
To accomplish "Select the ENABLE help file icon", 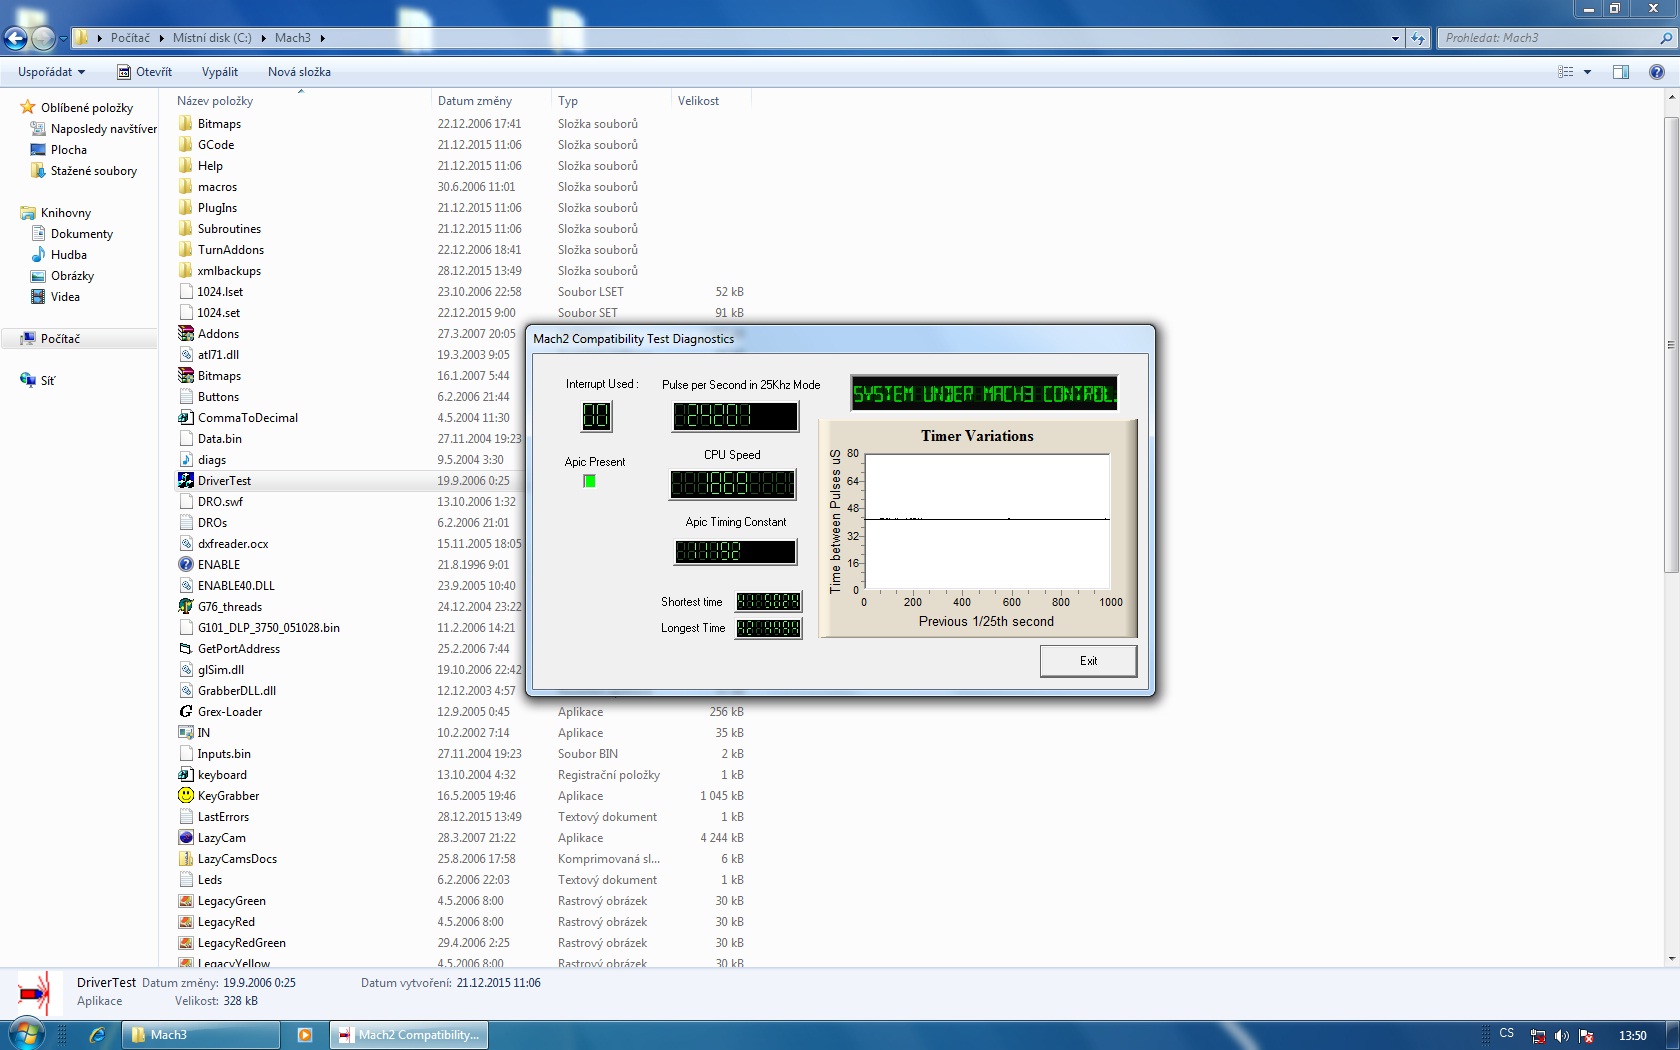I will coord(186,565).
